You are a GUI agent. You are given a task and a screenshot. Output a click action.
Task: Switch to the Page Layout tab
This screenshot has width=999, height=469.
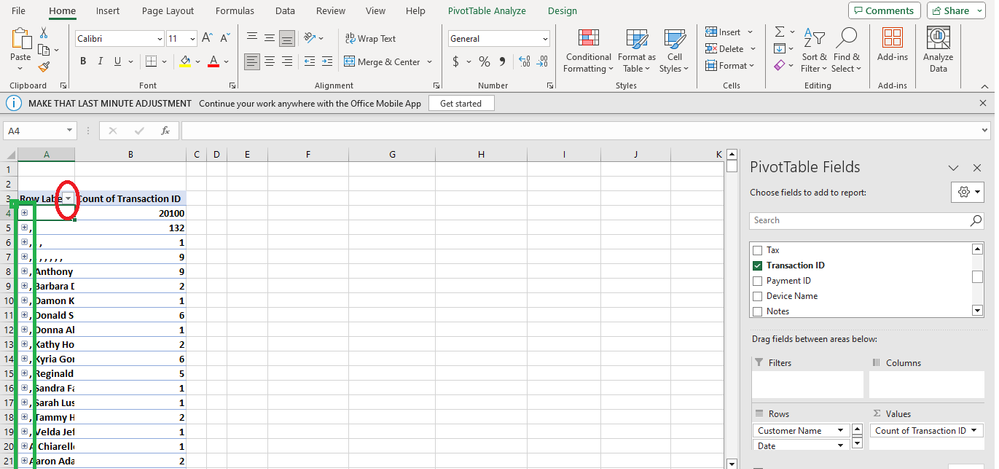click(168, 11)
